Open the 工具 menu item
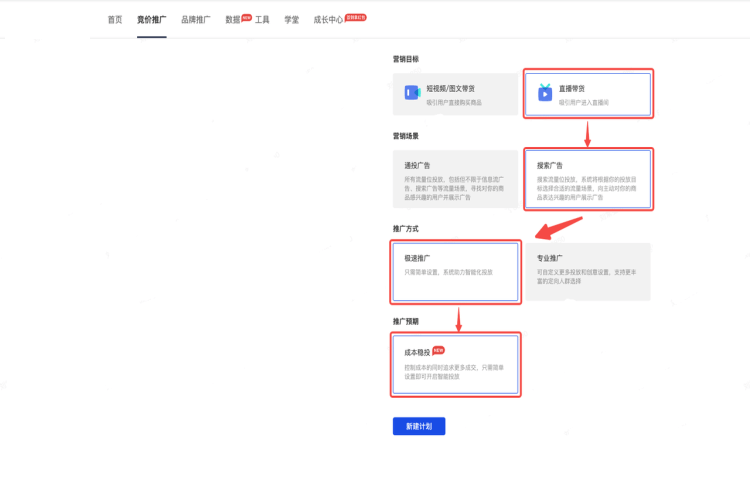 click(262, 20)
